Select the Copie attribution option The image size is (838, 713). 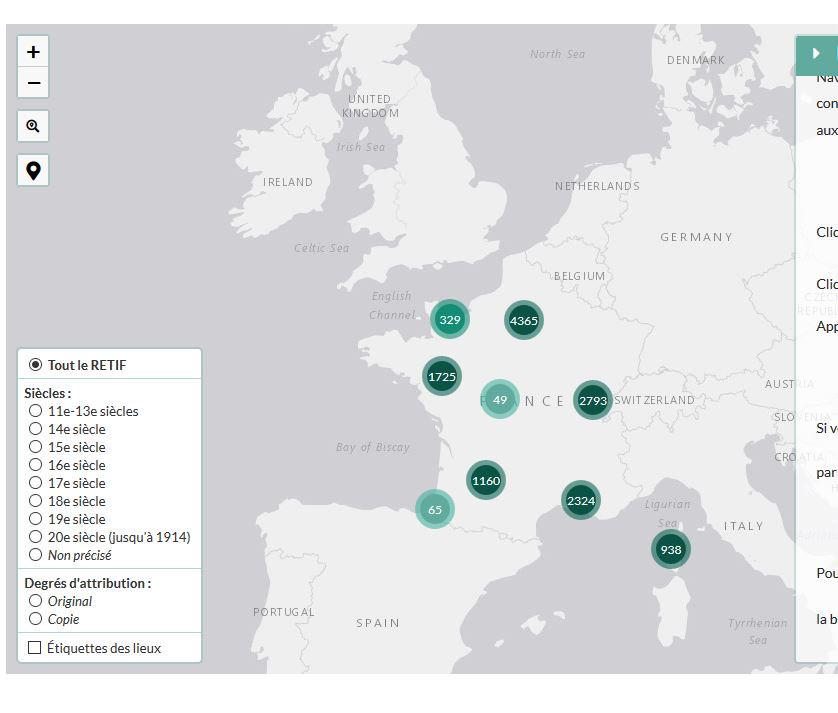(x=35, y=619)
